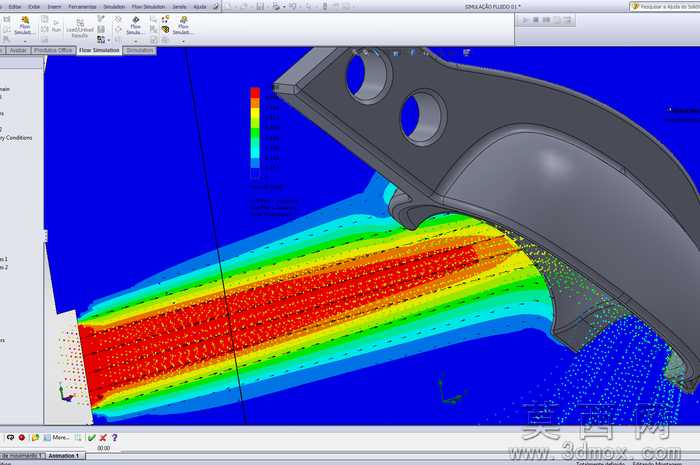700x465 pixels.
Task: Switch to the Simulation ribbon tab
Action: 140,50
